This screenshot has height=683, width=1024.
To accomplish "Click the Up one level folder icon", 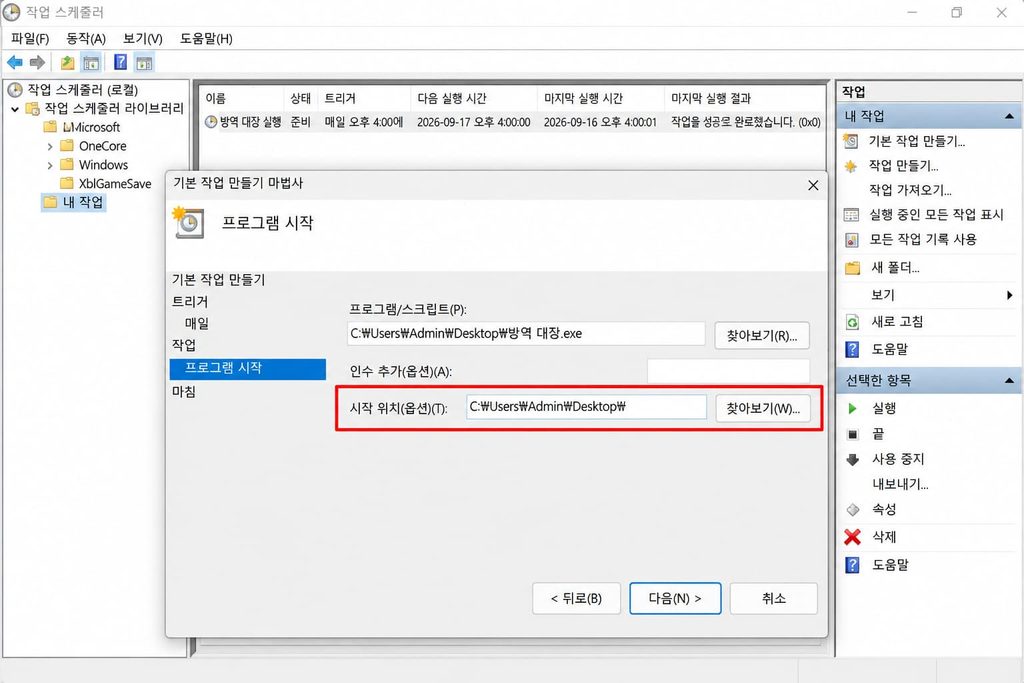I will (67, 63).
